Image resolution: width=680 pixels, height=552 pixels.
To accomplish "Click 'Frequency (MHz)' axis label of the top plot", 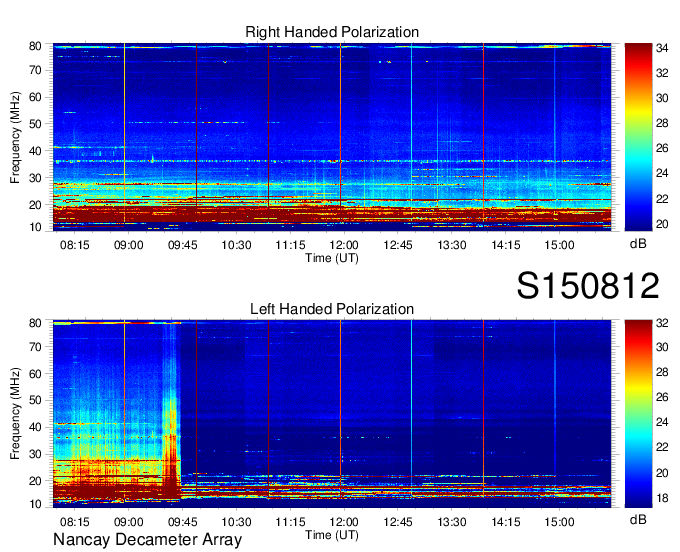I will (x=15, y=137).
